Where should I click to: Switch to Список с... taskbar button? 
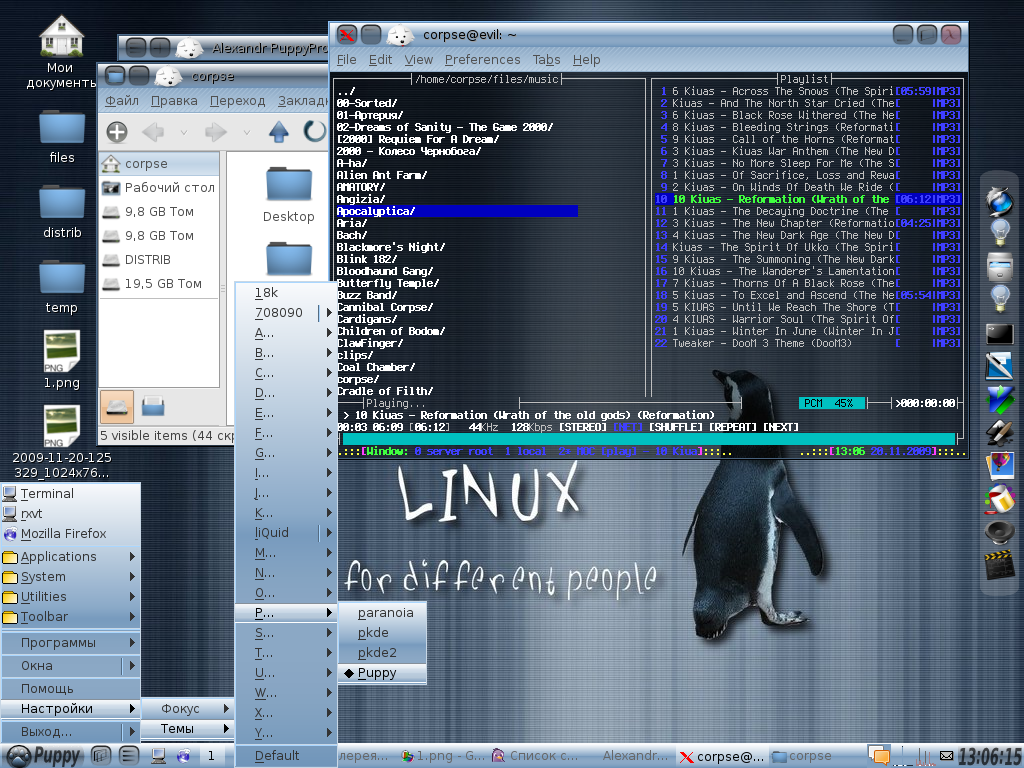pyautogui.click(x=536, y=756)
